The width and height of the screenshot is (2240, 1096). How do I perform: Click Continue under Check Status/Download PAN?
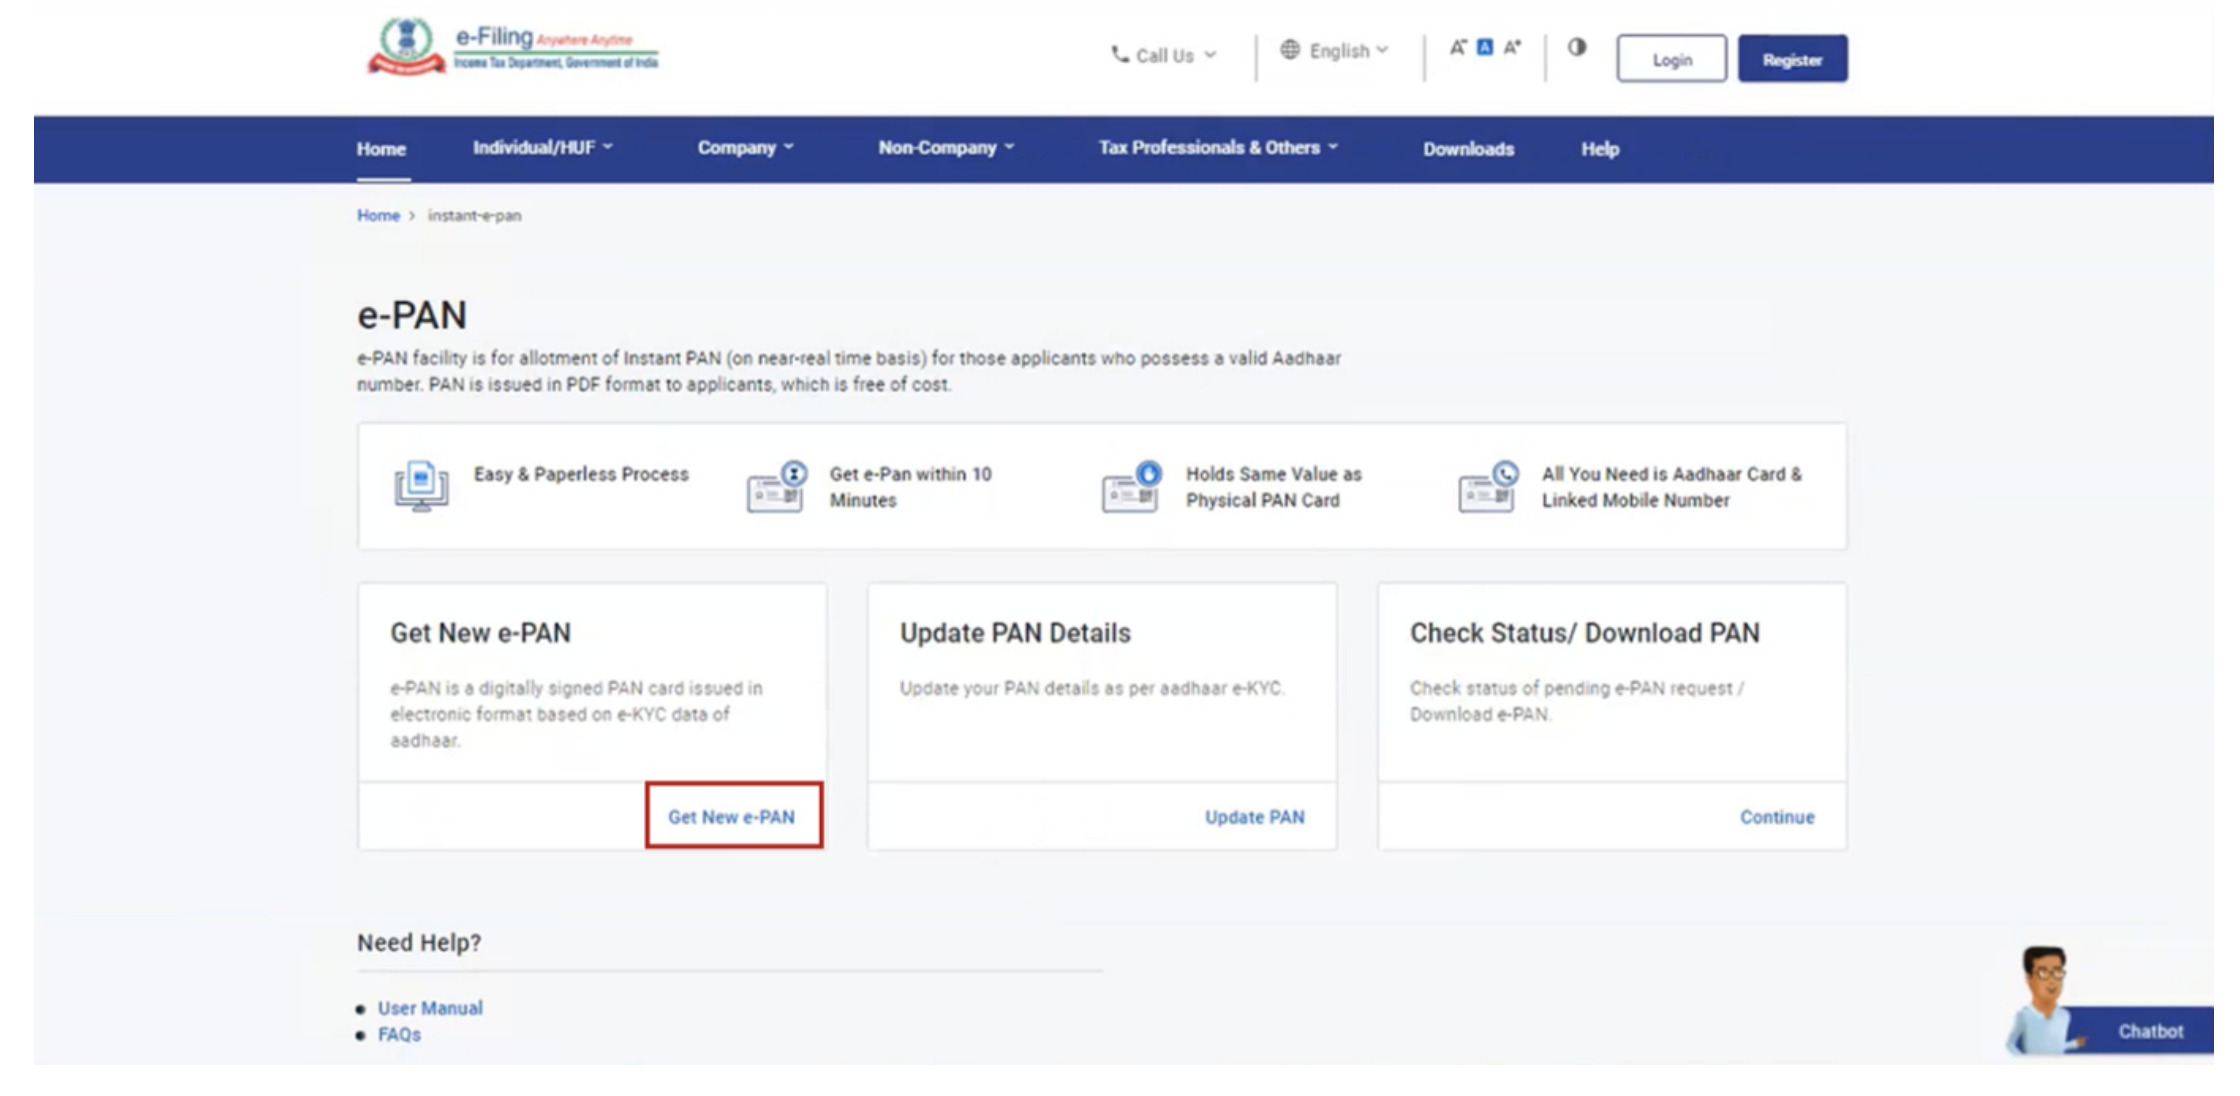[x=1777, y=817]
